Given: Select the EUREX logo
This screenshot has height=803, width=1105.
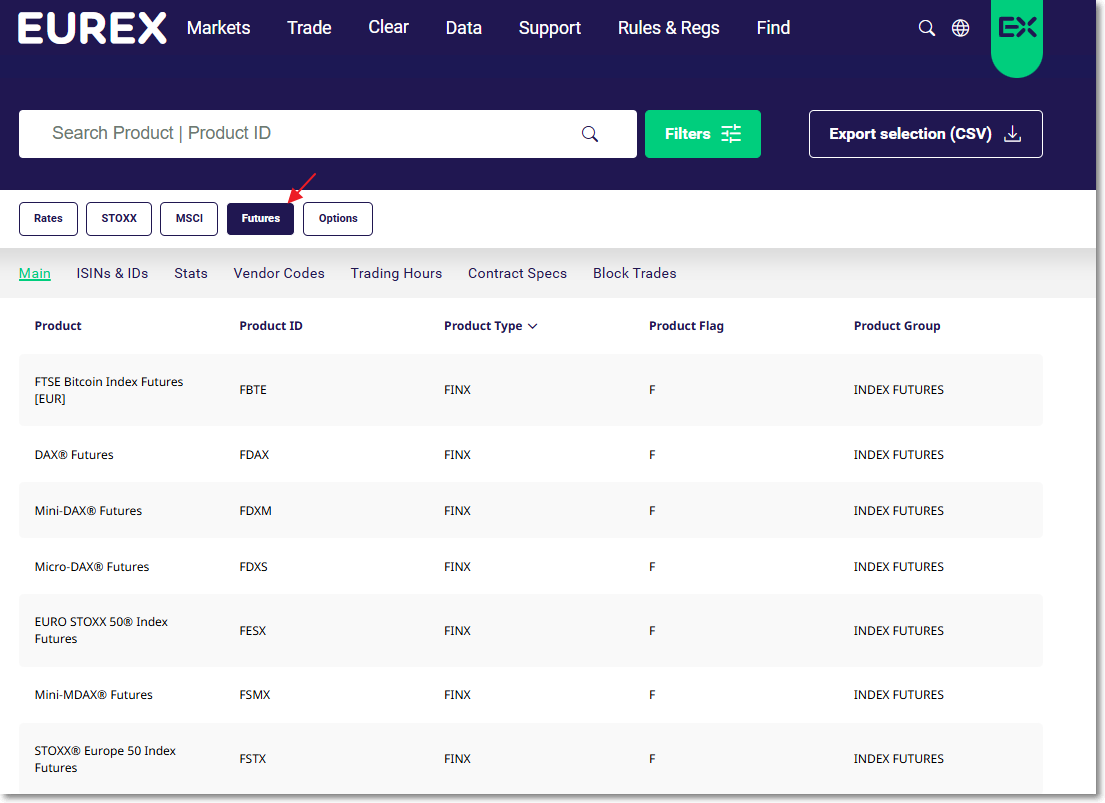Looking at the screenshot, I should tap(92, 28).
